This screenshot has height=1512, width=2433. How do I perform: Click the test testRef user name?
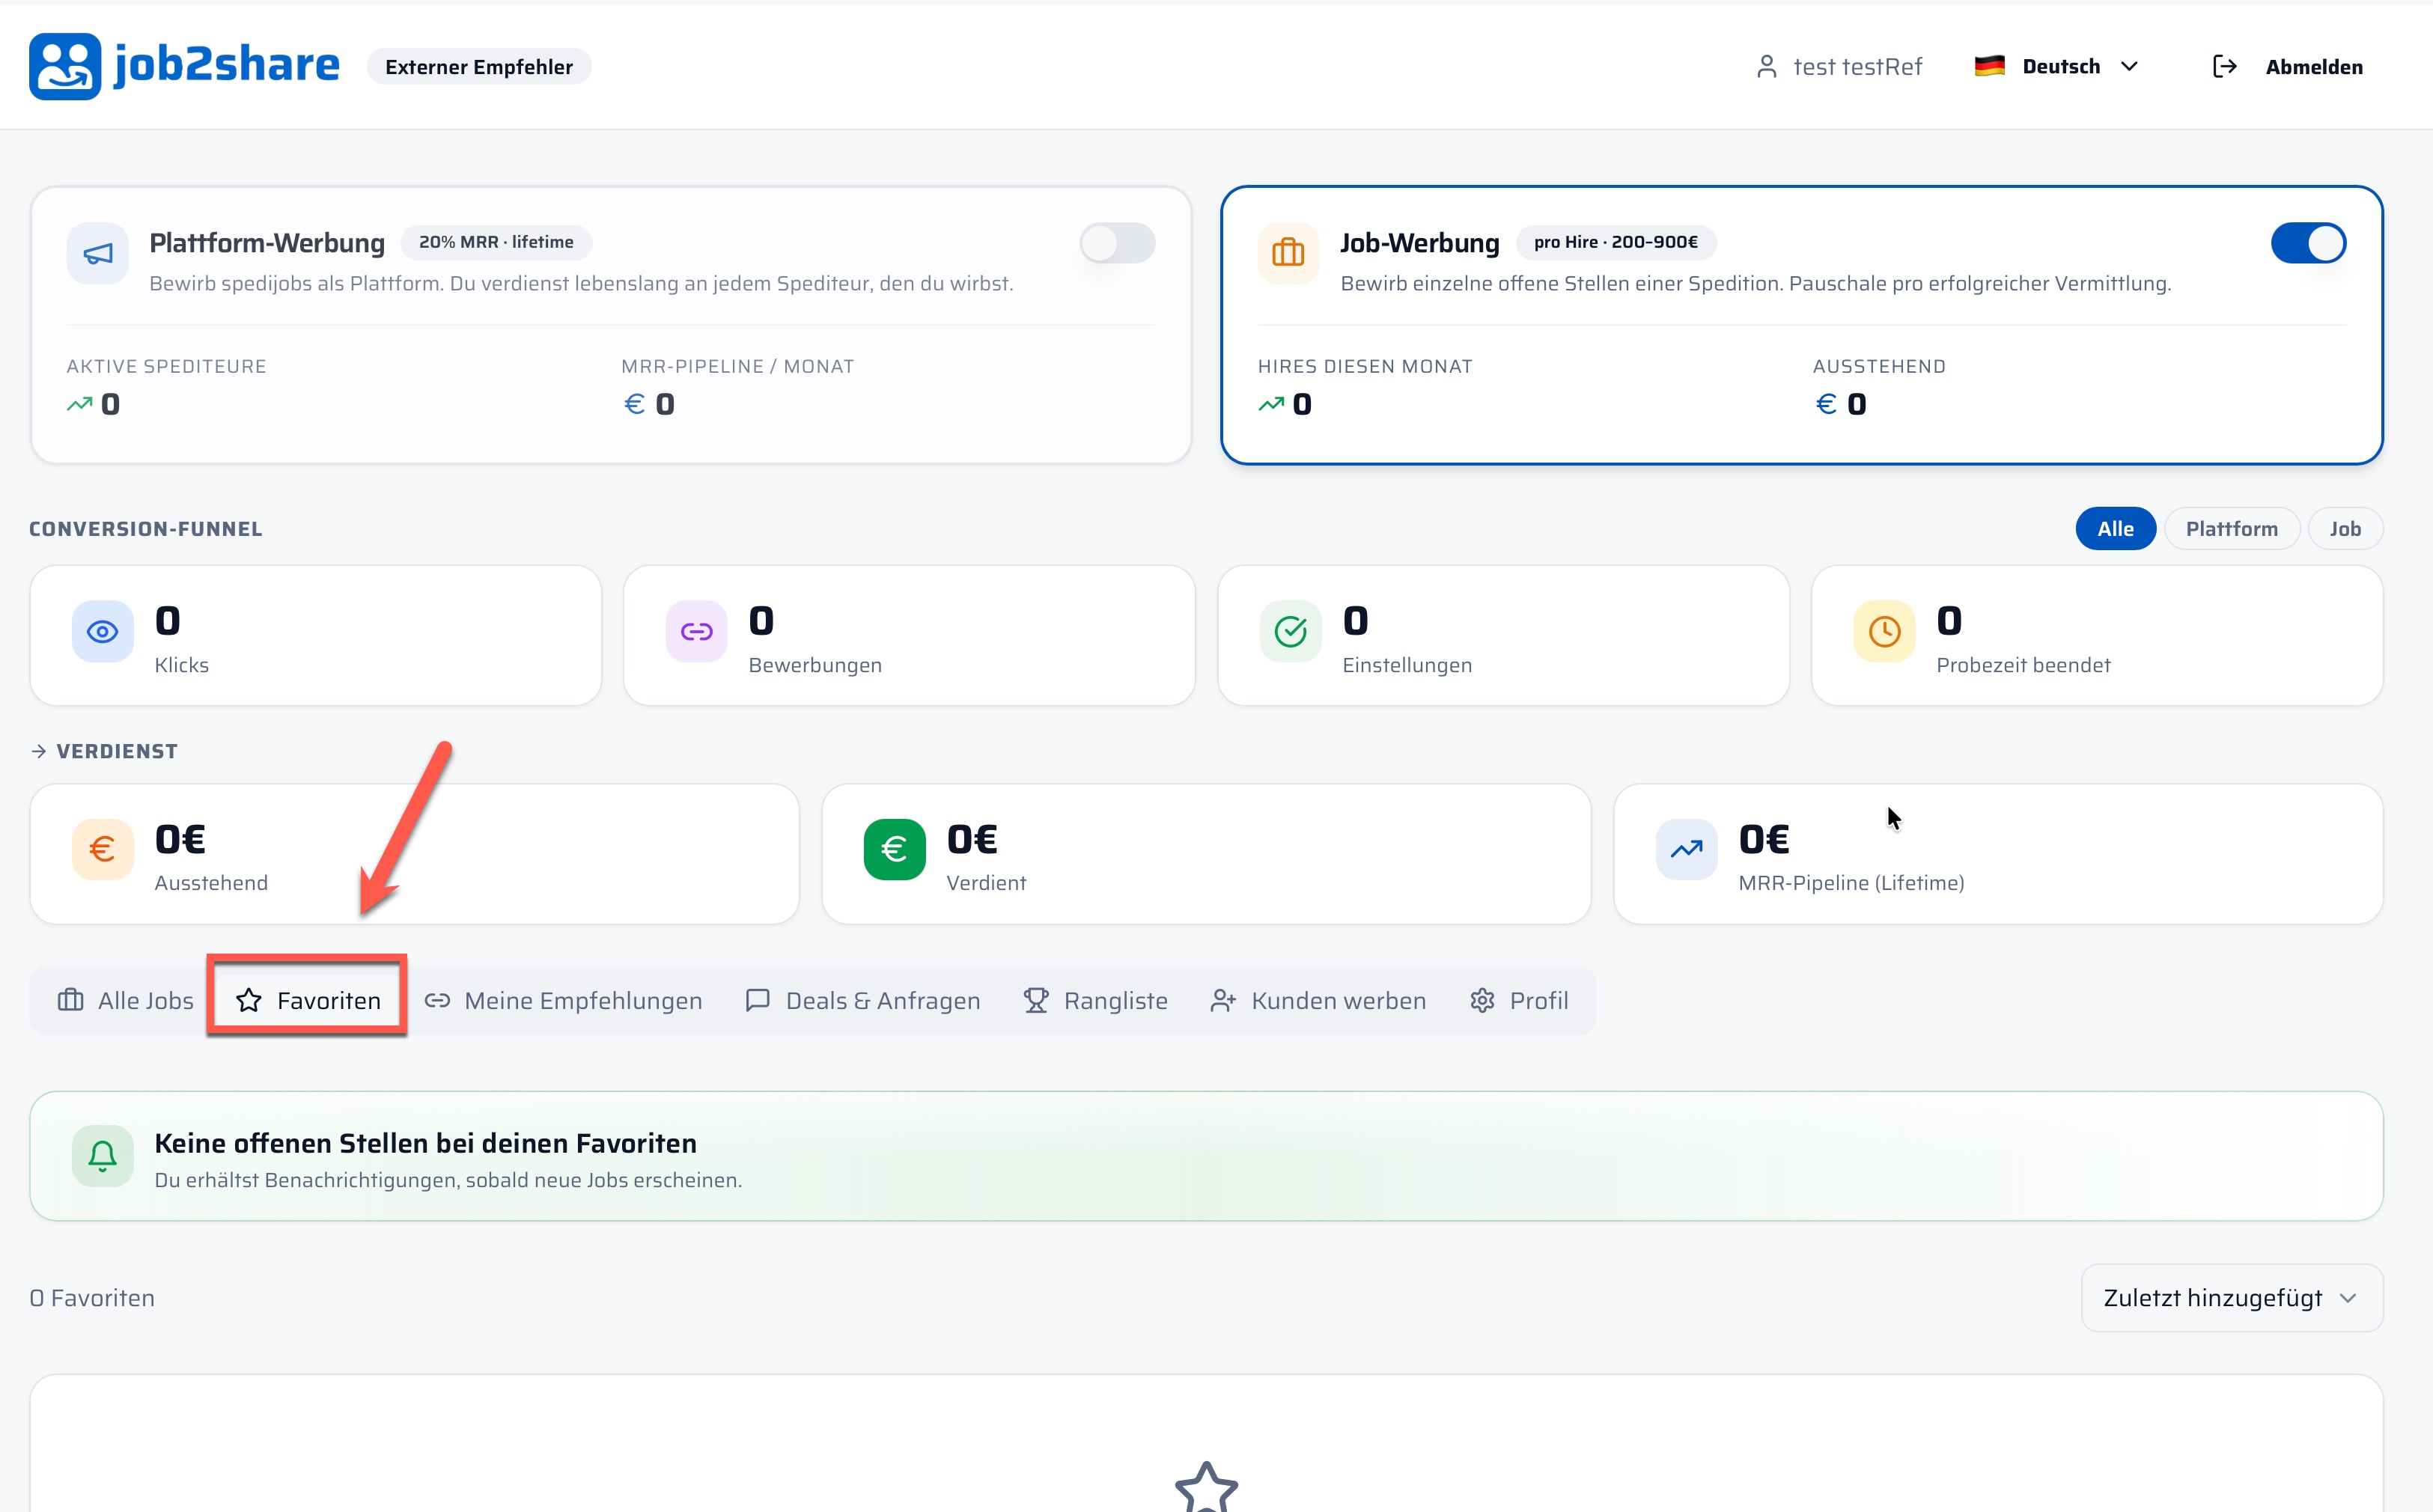[x=1857, y=67]
